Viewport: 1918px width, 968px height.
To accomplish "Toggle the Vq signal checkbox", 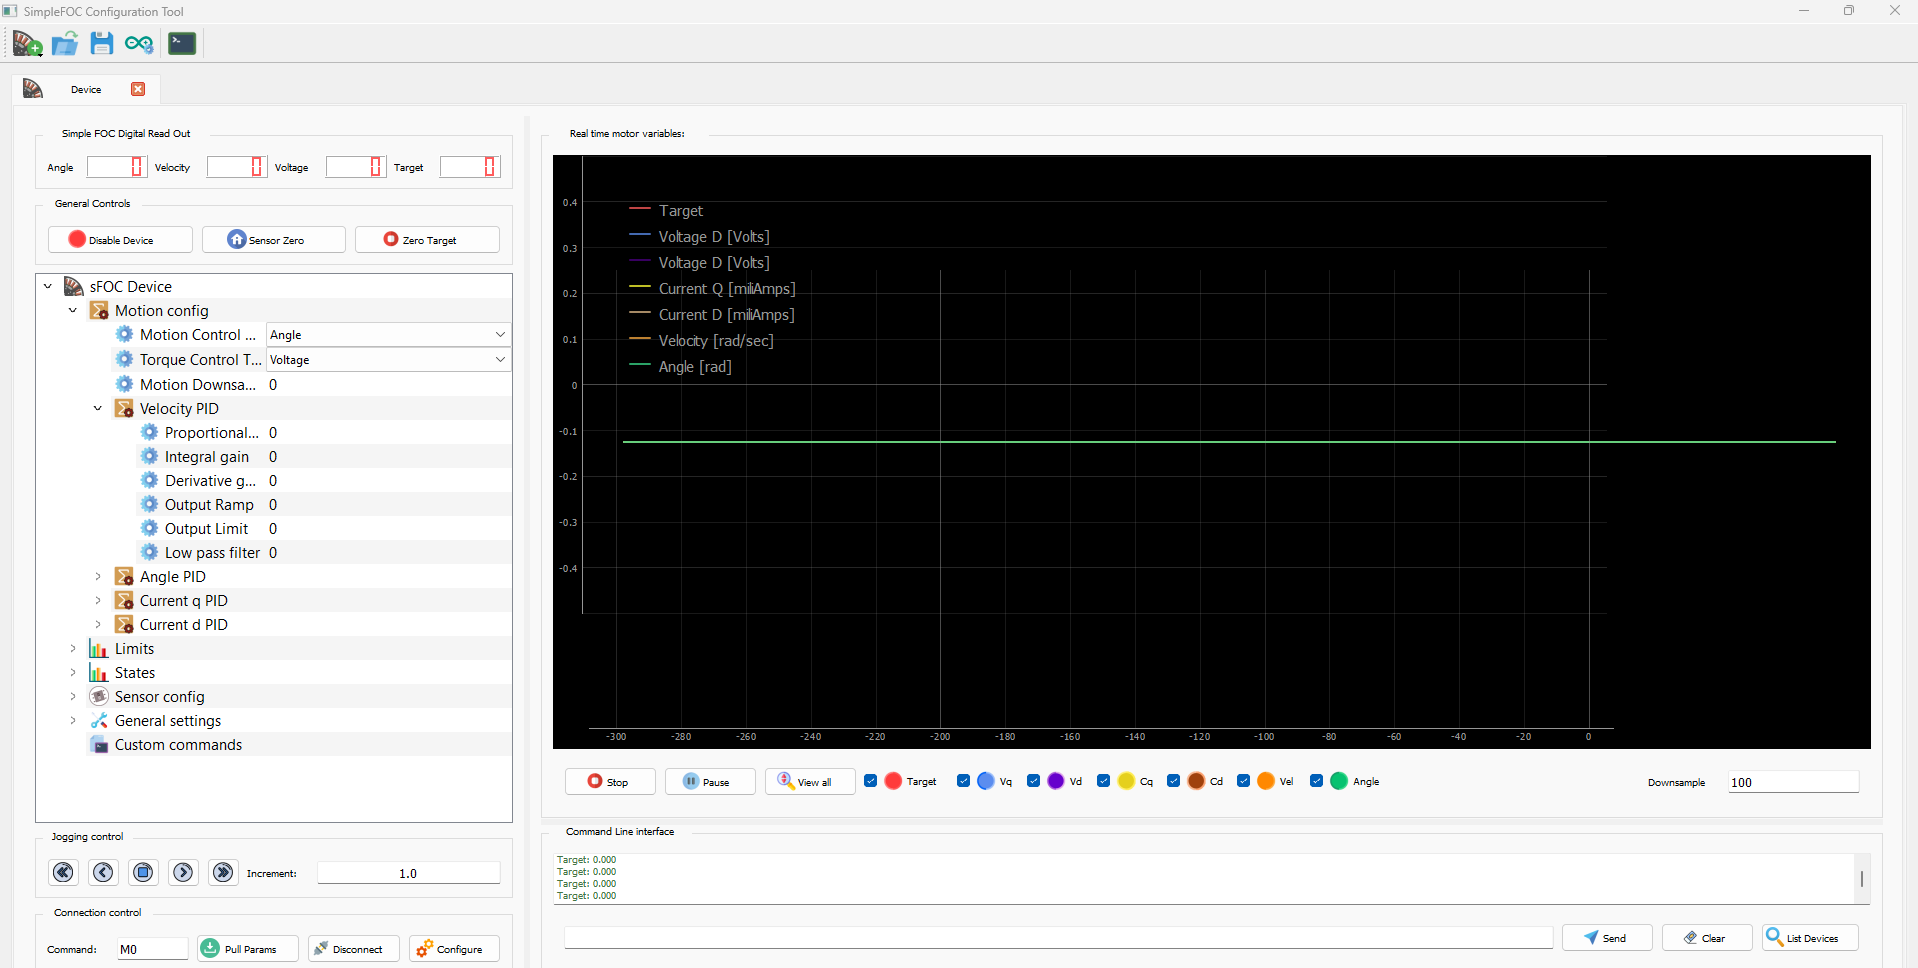I will 963,781.
